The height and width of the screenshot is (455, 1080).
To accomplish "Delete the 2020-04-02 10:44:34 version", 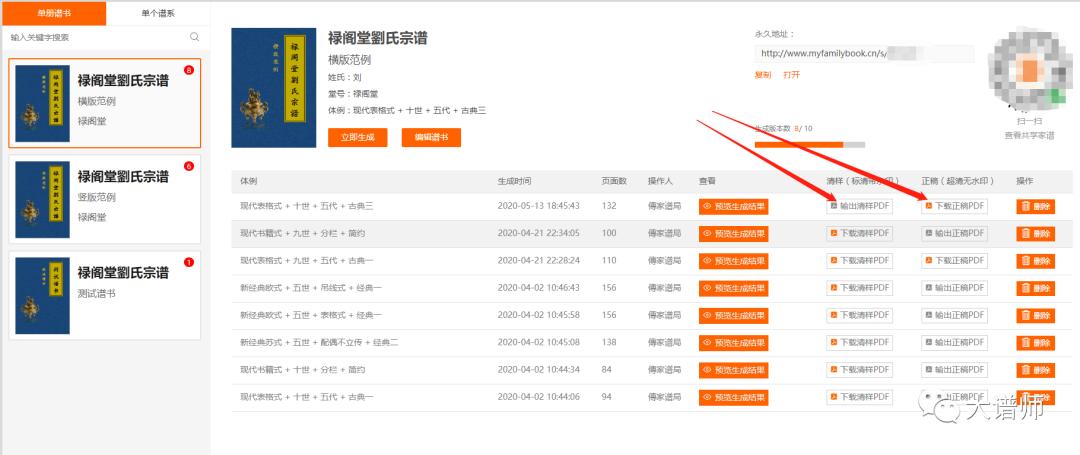I will (x=1035, y=370).
